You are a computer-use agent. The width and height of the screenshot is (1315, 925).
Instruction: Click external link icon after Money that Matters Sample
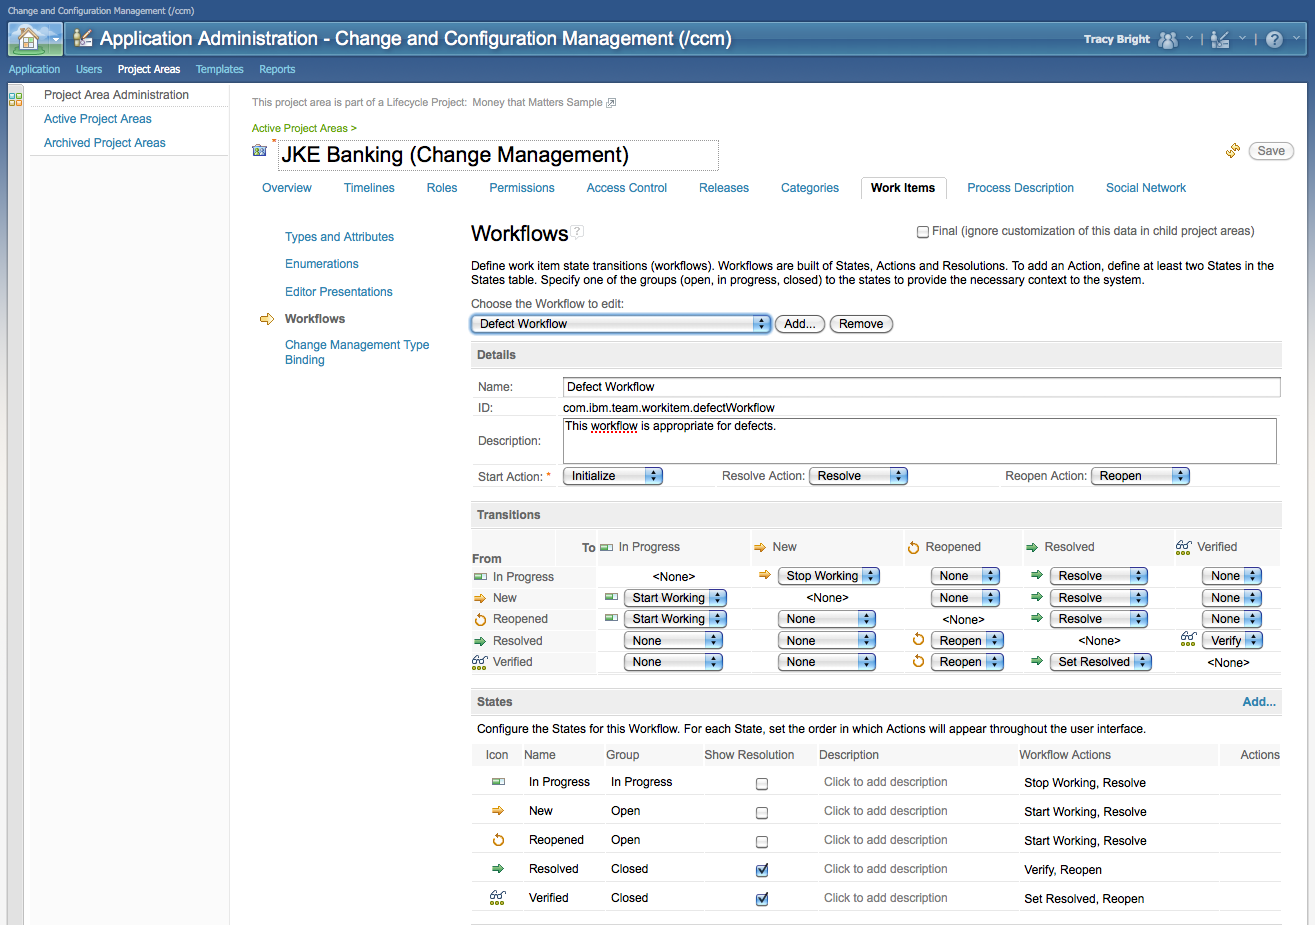612,103
